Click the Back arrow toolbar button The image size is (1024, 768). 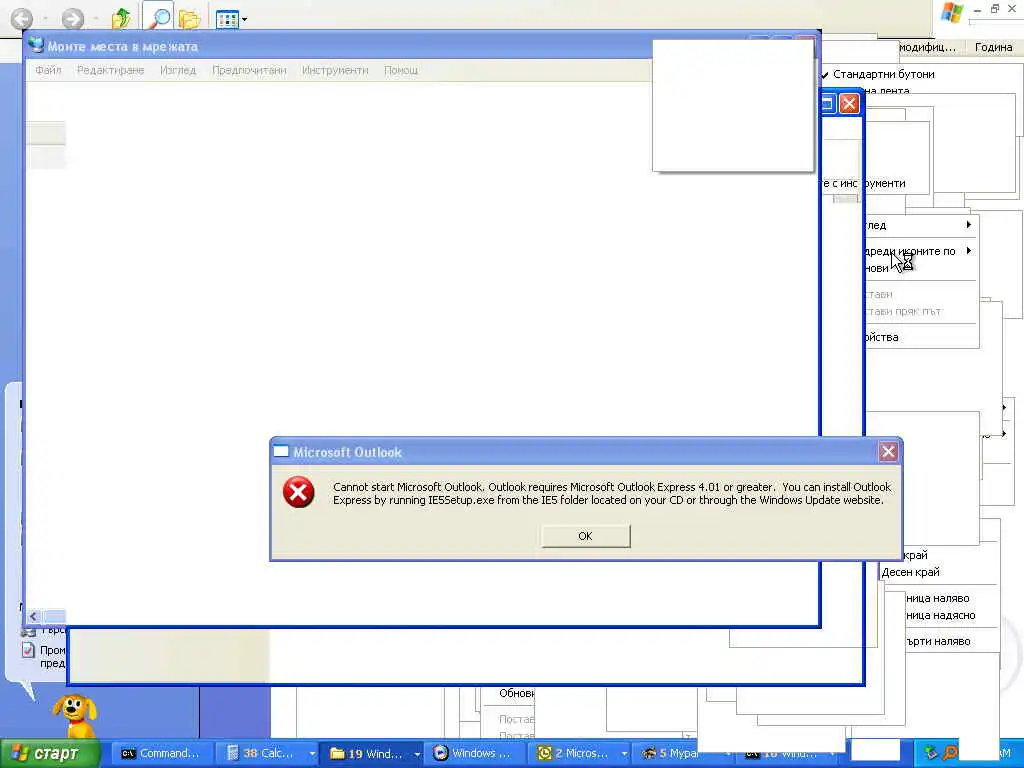(x=22, y=19)
